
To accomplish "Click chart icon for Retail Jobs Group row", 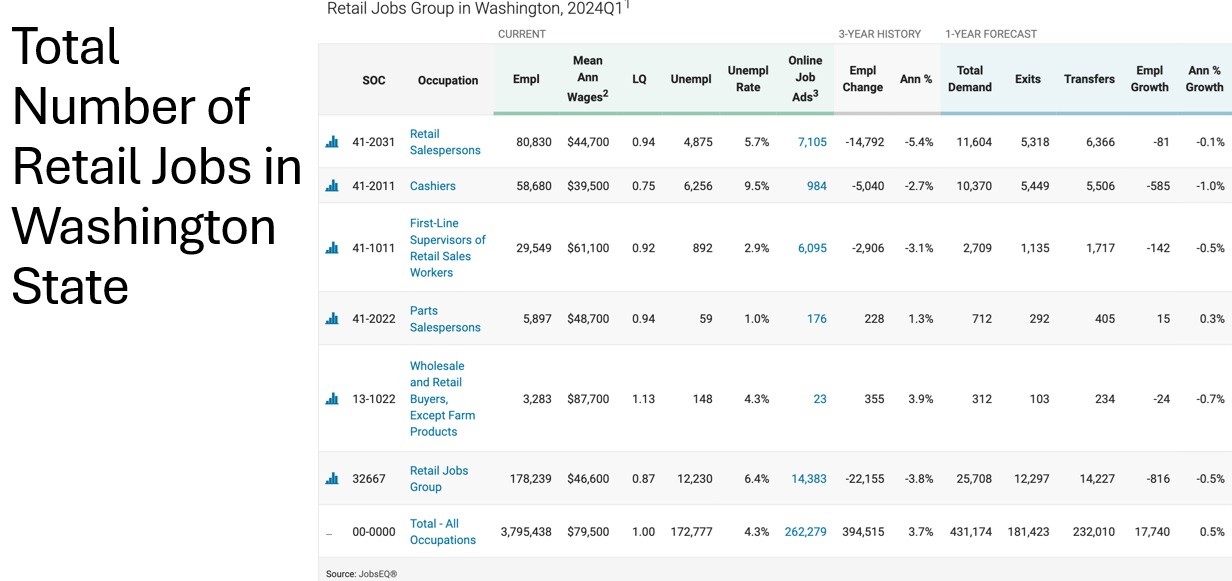I will pyautogui.click(x=332, y=479).
